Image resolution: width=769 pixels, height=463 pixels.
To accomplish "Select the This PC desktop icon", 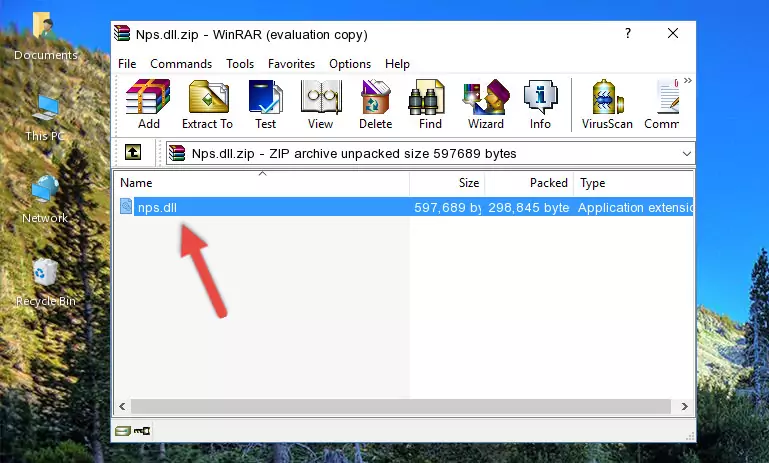I will coord(45,118).
